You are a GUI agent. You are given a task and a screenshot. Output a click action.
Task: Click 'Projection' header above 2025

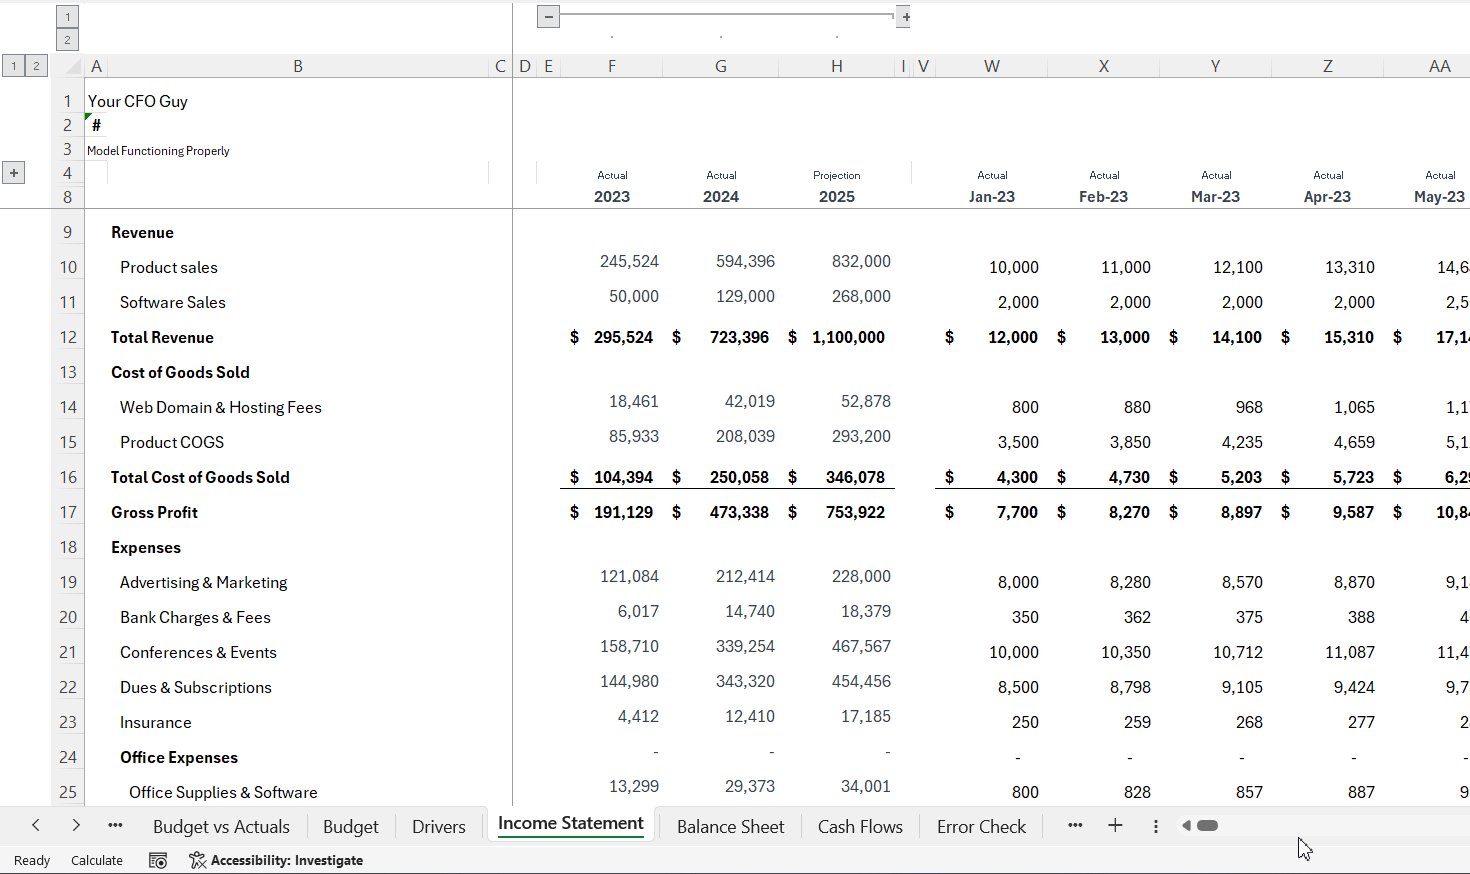[x=837, y=175]
